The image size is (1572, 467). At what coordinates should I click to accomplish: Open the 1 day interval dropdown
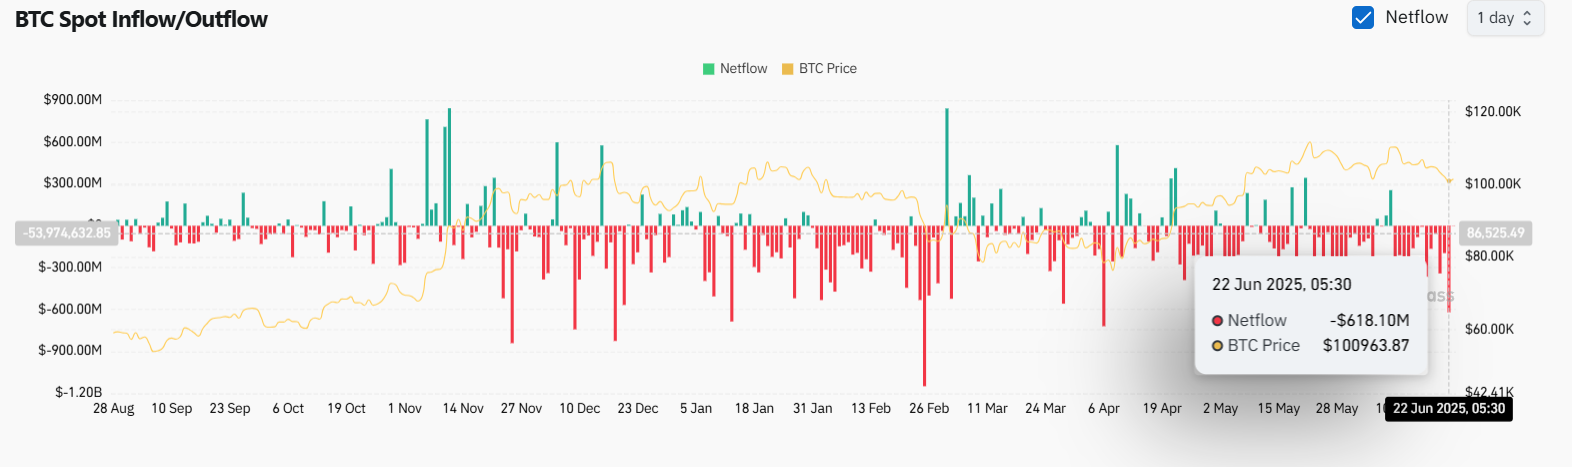pyautogui.click(x=1505, y=18)
